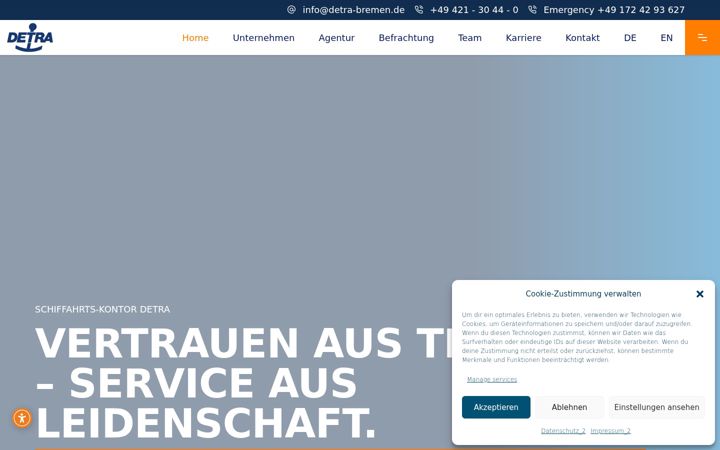Open the Karriere menu item
Screen dimensions: 720x450
tap(523, 38)
